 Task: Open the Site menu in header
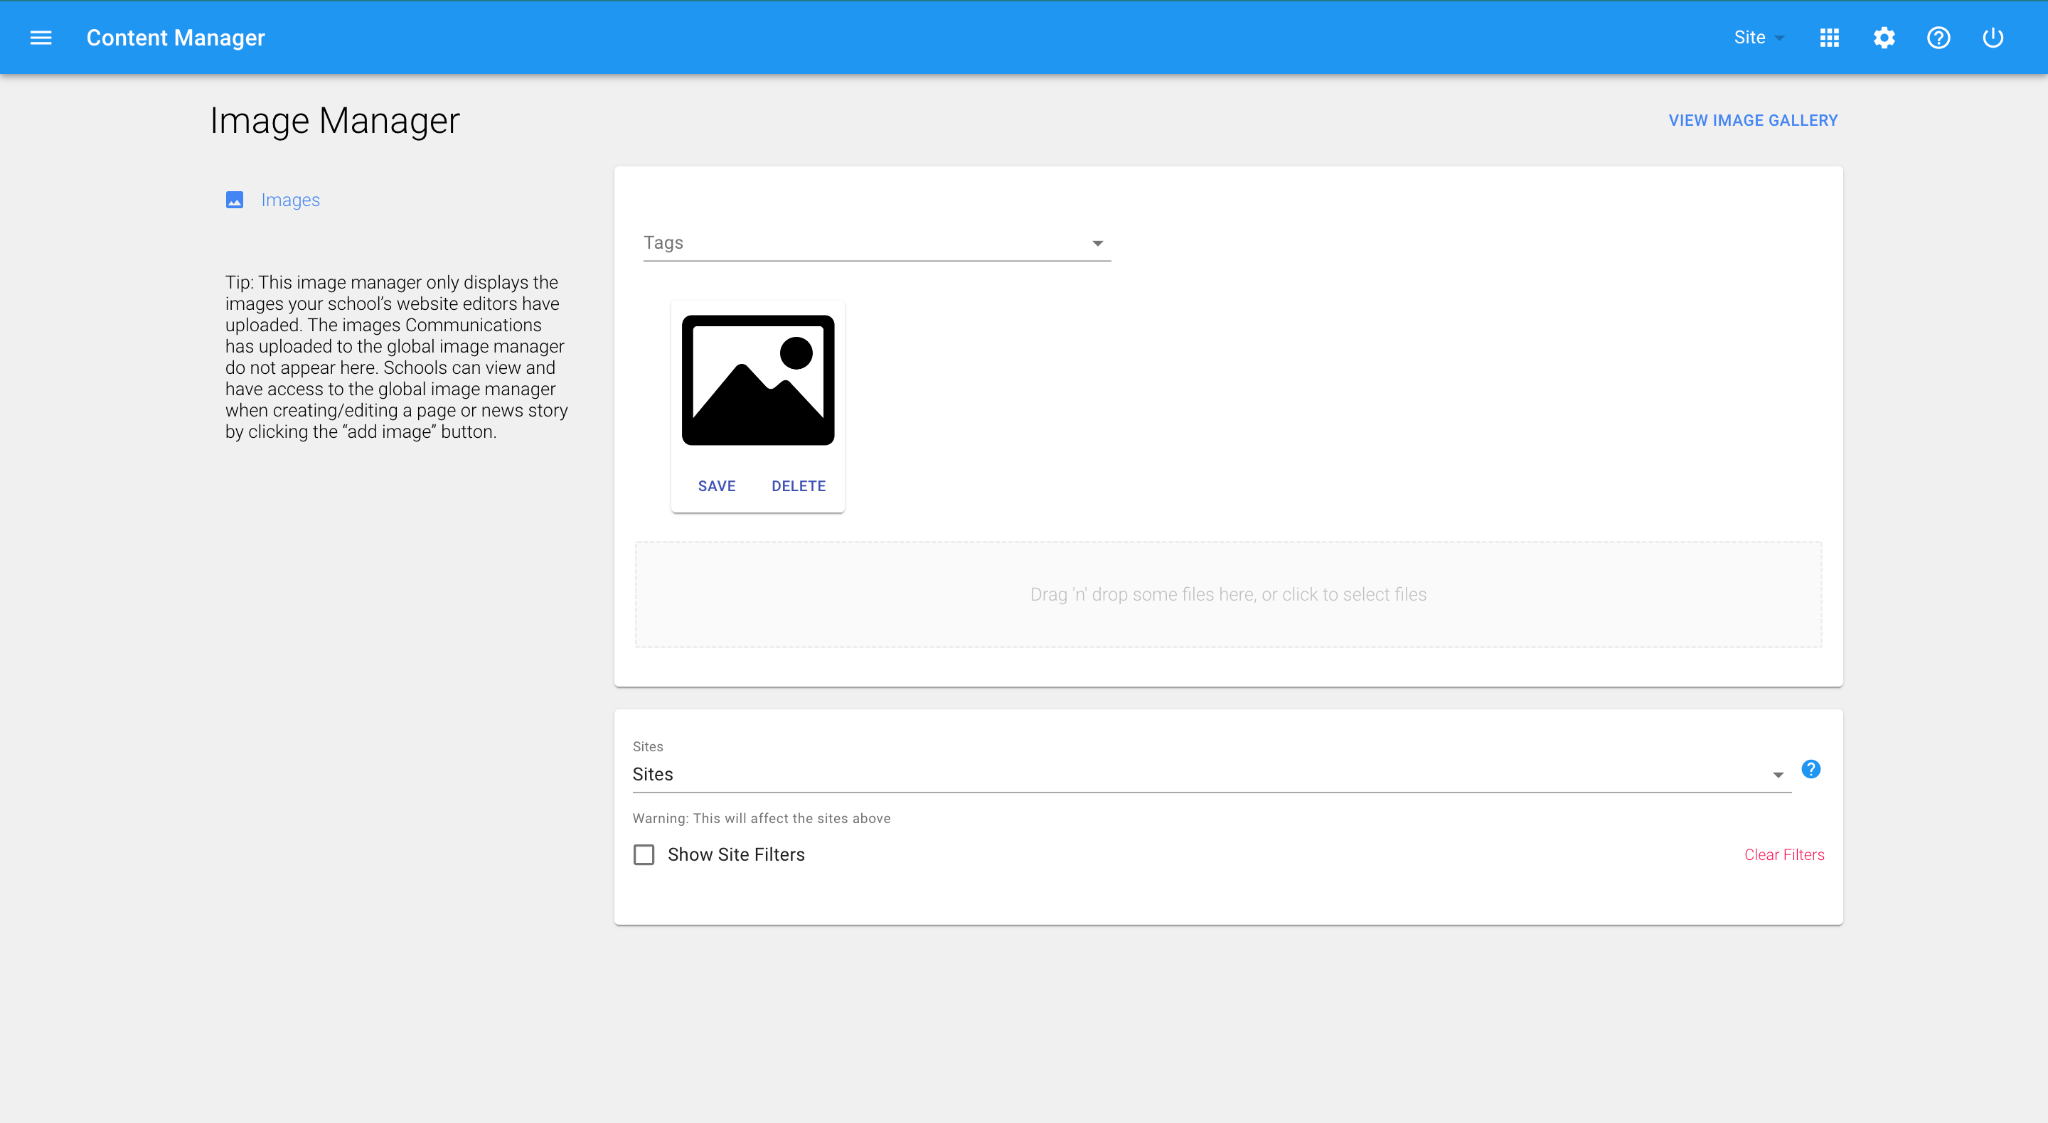1758,38
